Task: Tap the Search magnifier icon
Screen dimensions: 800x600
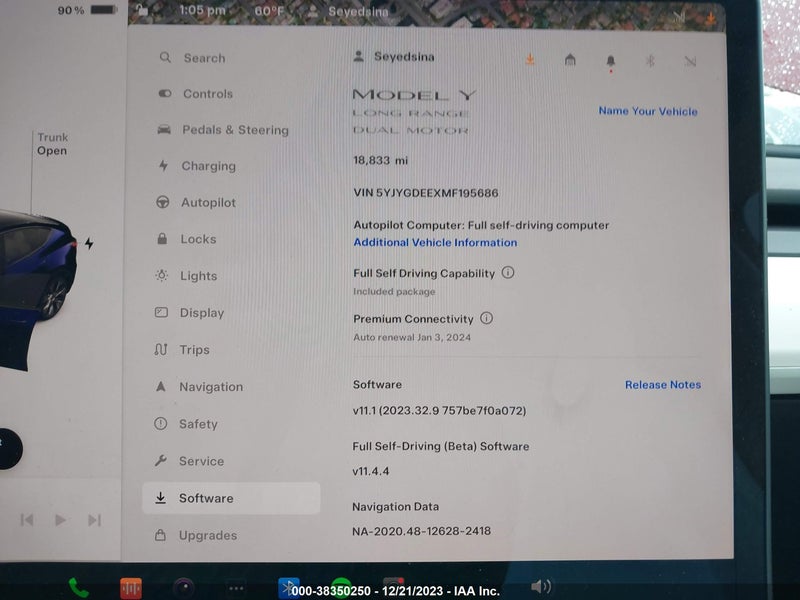Action: [165, 57]
